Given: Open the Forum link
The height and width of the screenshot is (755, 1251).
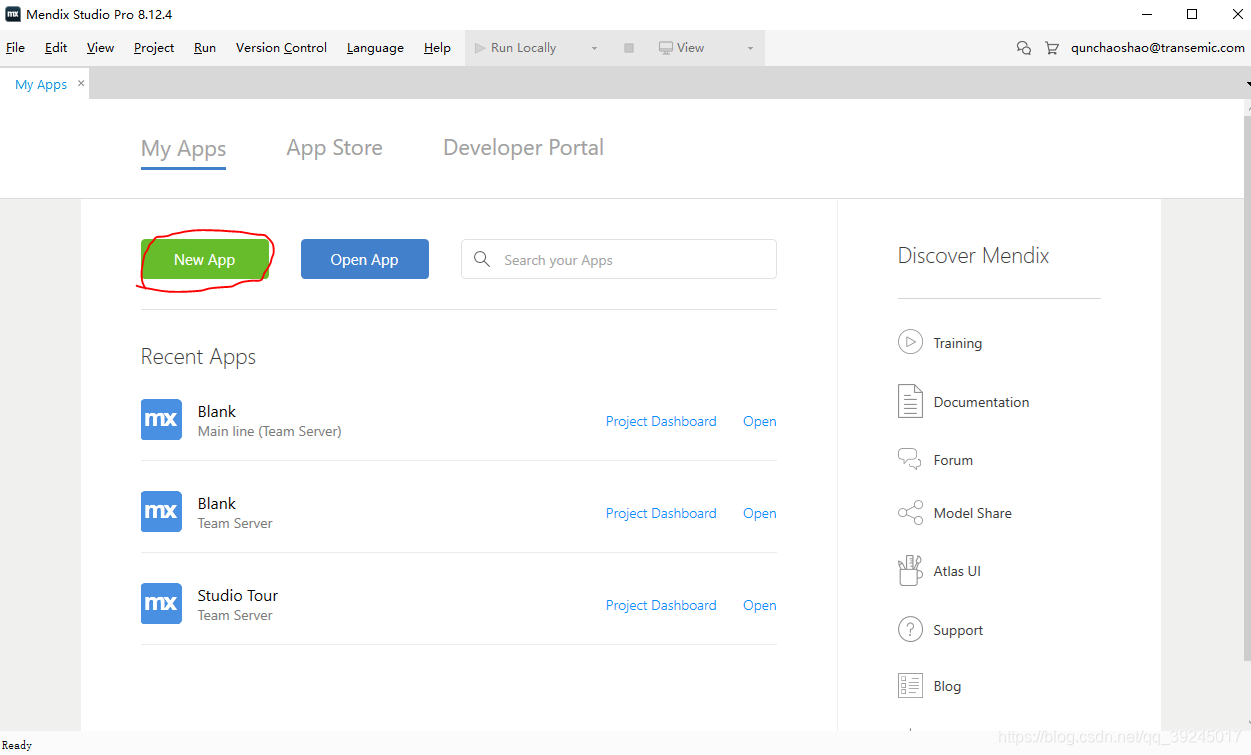Looking at the screenshot, I should 953,460.
